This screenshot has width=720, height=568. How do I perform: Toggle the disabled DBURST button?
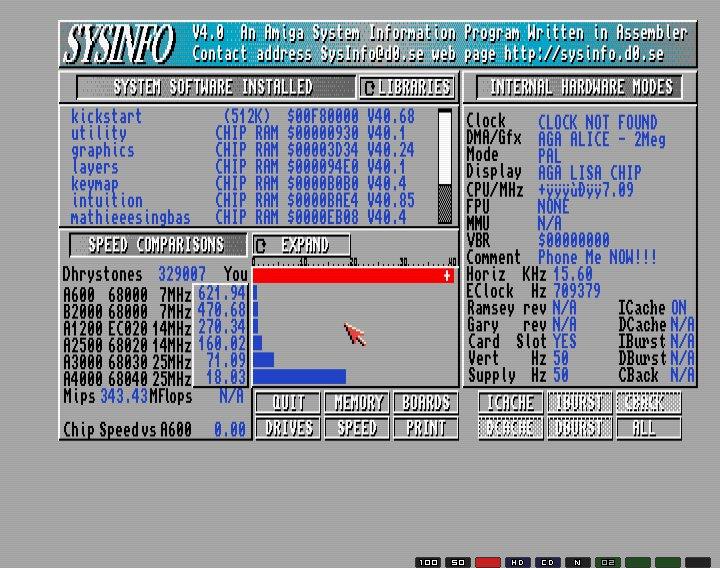tap(579, 428)
